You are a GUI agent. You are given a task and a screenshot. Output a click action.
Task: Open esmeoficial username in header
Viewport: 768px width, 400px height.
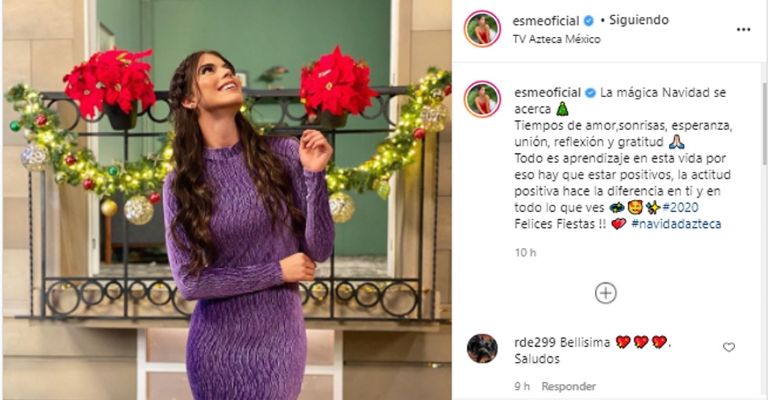pyautogui.click(x=546, y=21)
